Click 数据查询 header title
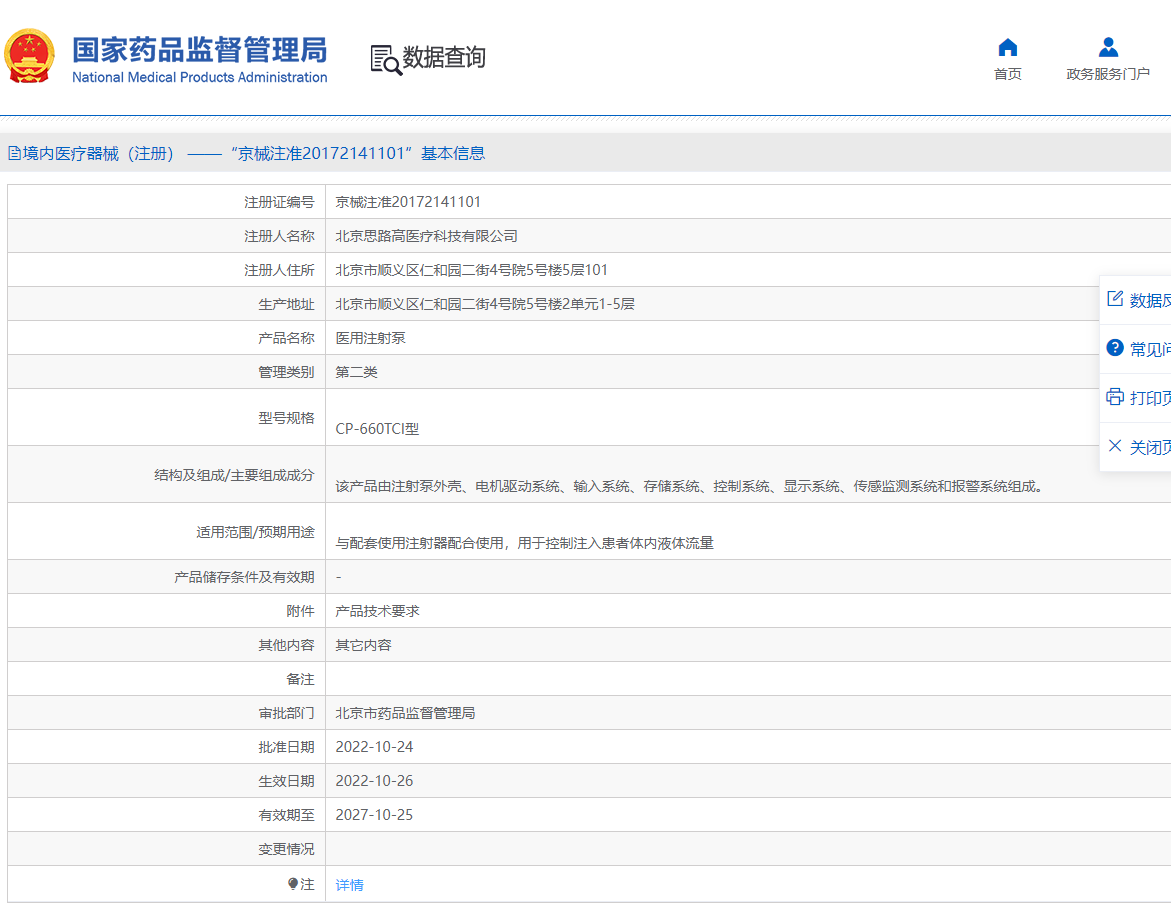This screenshot has height=904, width=1171. 444,58
